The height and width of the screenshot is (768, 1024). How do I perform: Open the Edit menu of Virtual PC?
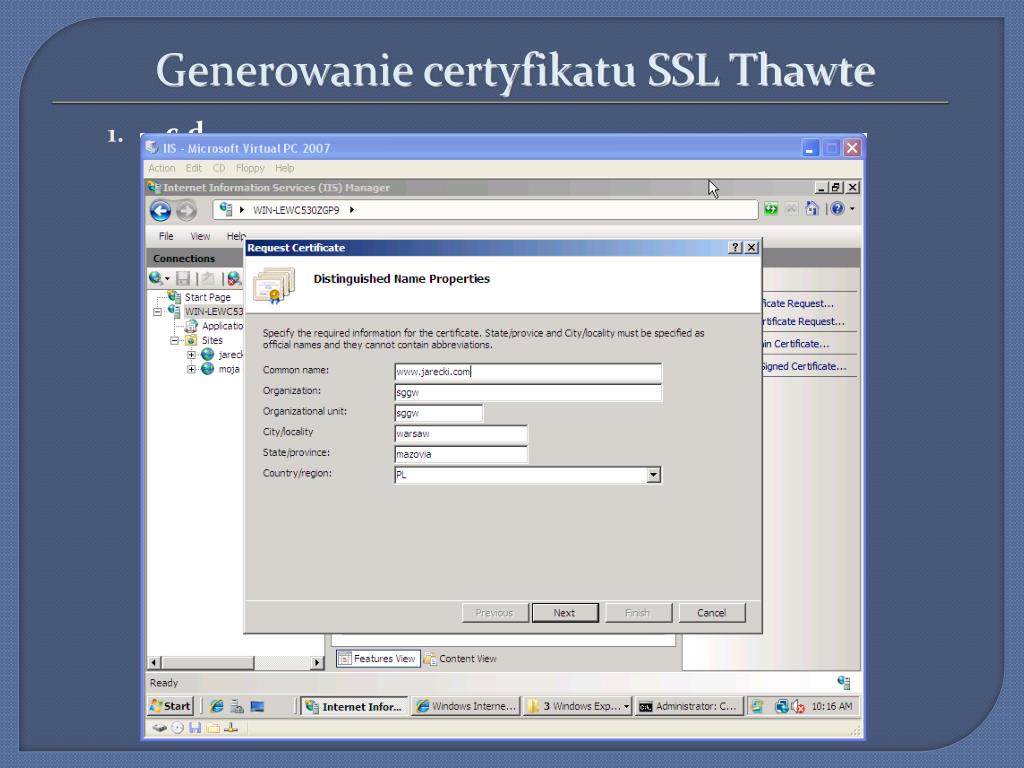click(x=194, y=168)
